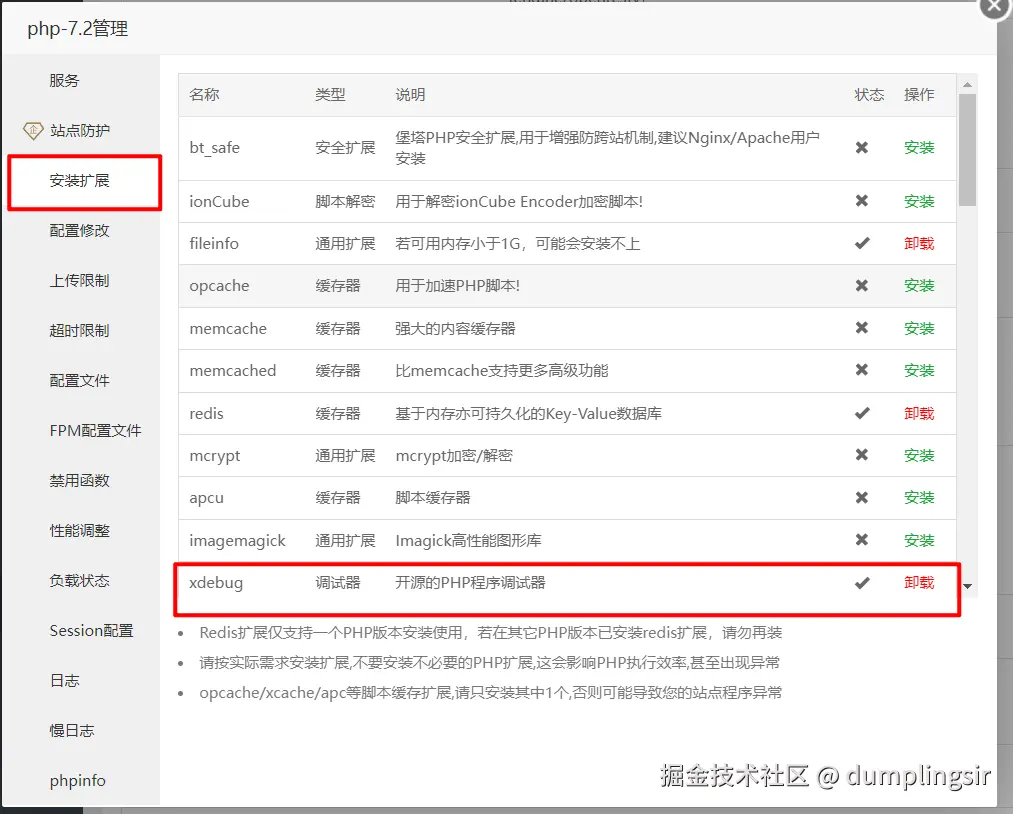Install the apcu extension
The height and width of the screenshot is (814, 1013).
tap(919, 498)
